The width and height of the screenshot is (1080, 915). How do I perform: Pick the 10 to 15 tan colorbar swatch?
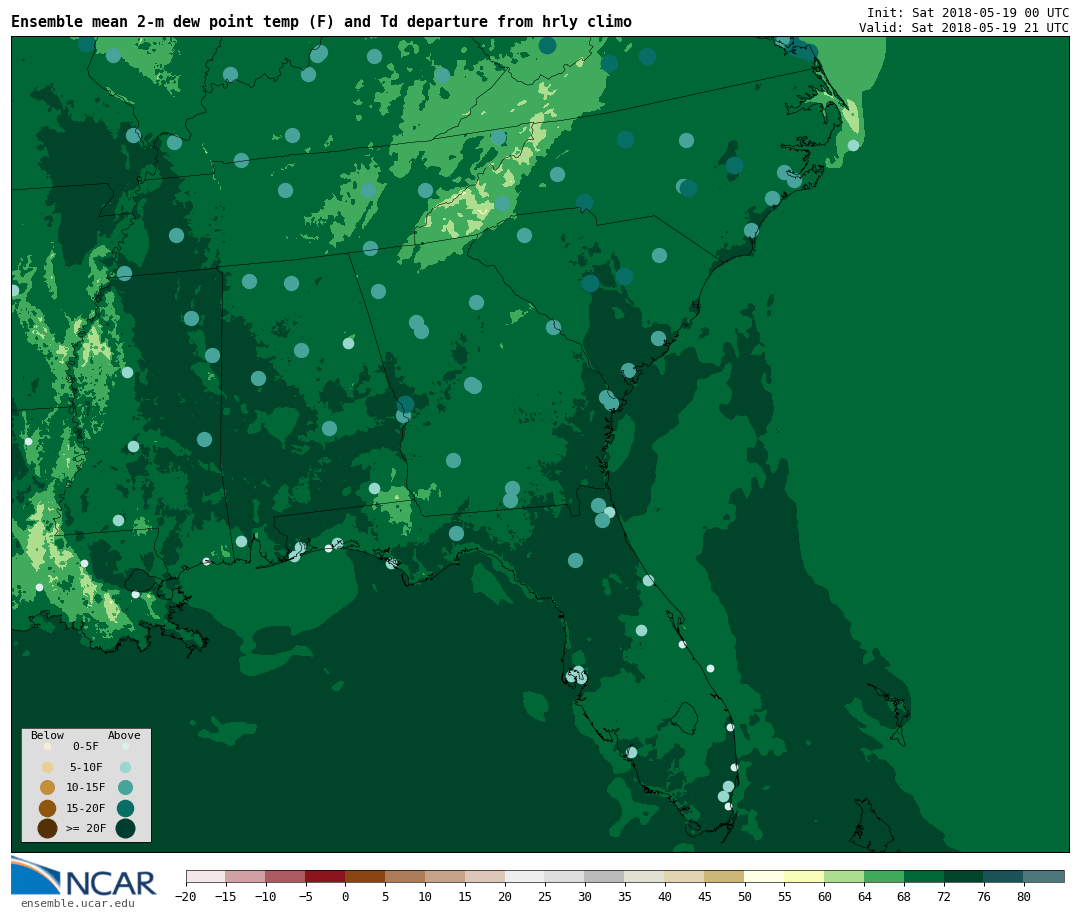coord(445,876)
